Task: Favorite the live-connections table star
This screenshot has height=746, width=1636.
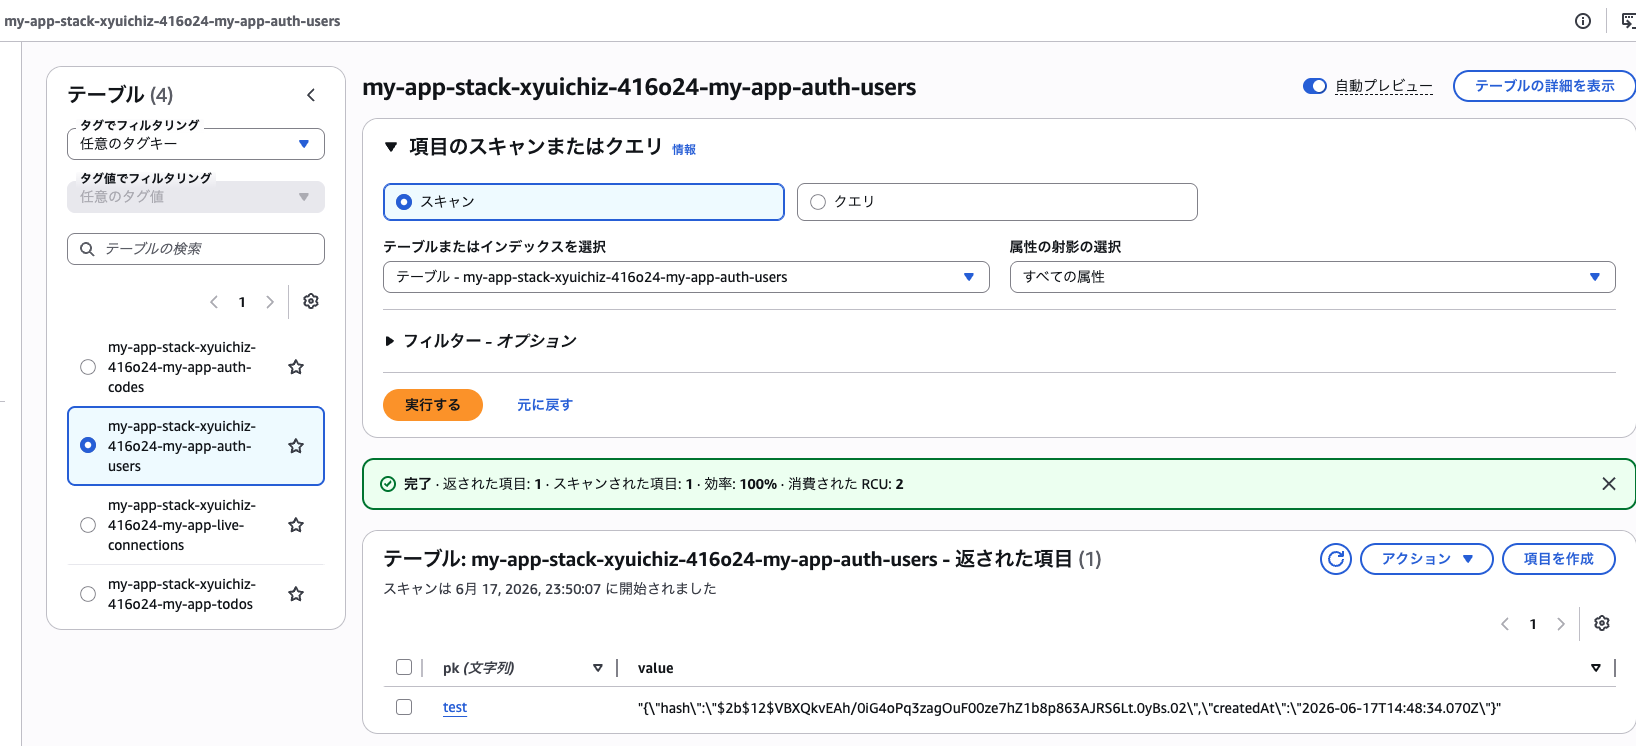Action: (296, 525)
